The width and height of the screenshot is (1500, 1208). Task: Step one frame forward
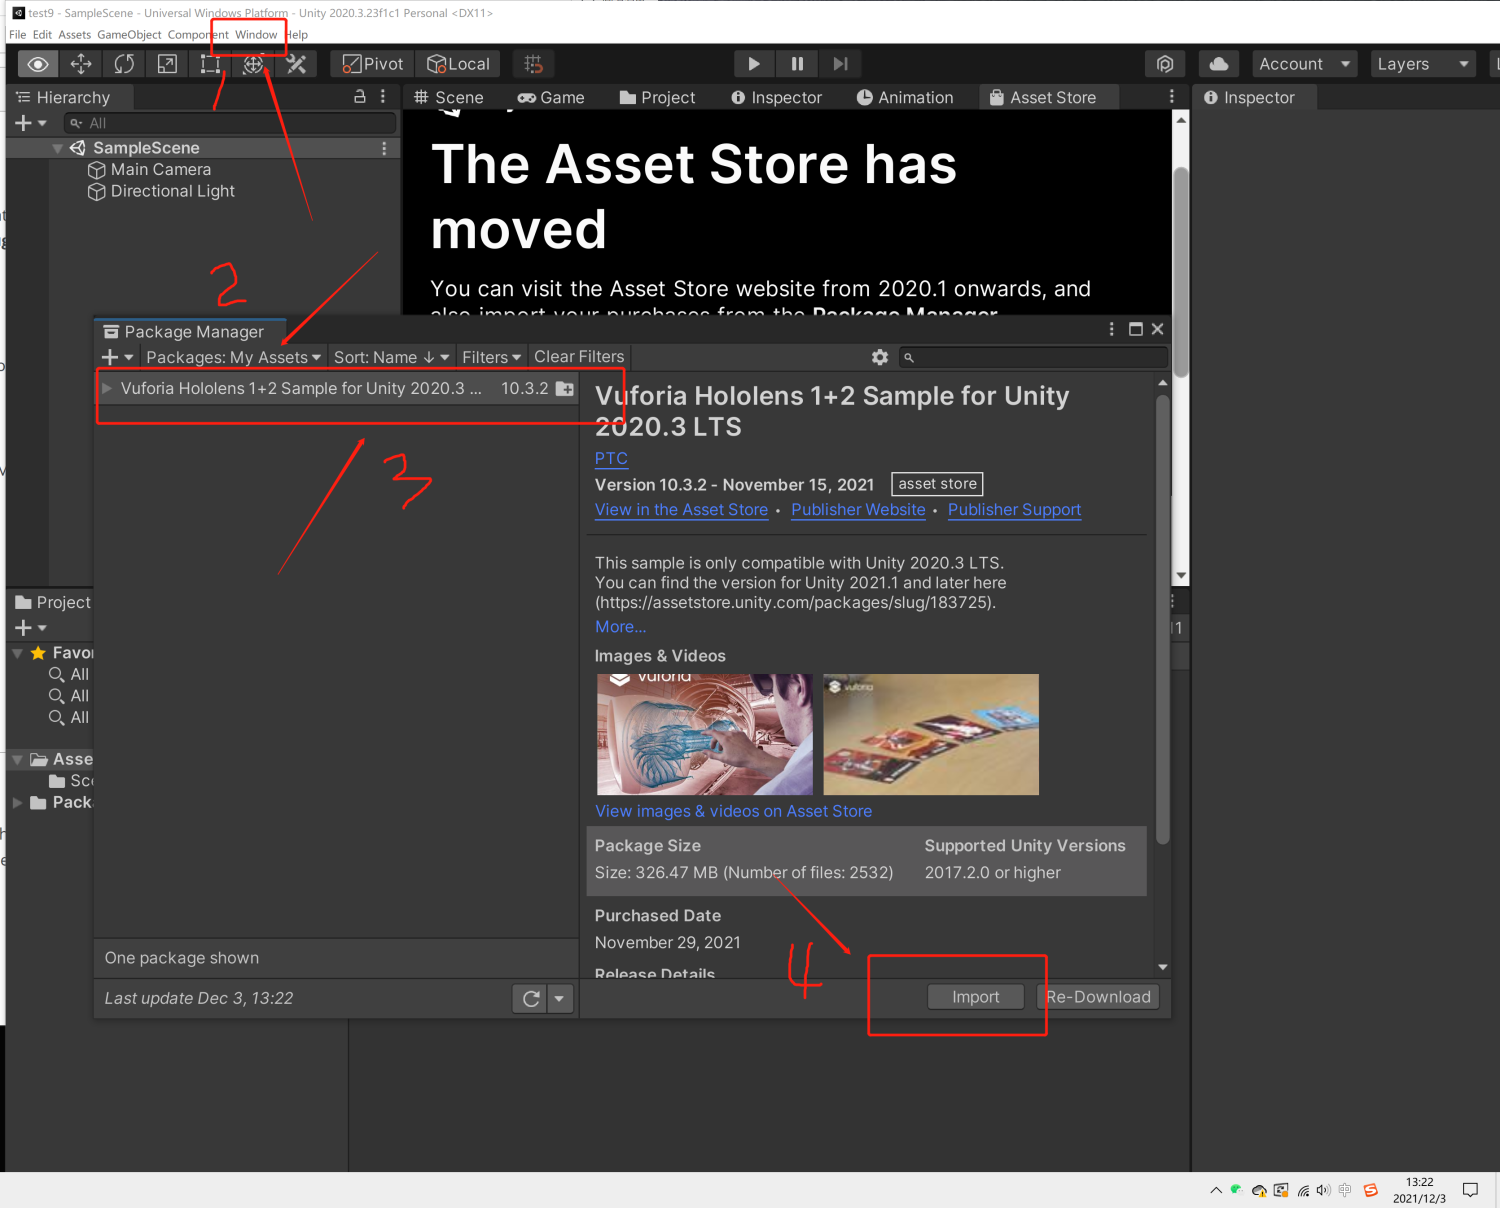pos(840,64)
